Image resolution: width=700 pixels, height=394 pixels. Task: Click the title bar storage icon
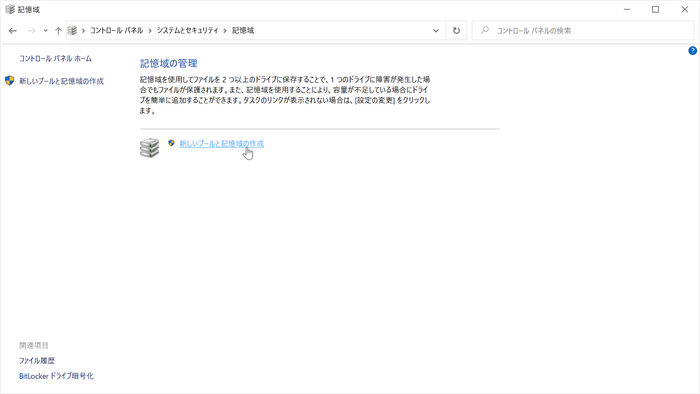(x=10, y=9)
